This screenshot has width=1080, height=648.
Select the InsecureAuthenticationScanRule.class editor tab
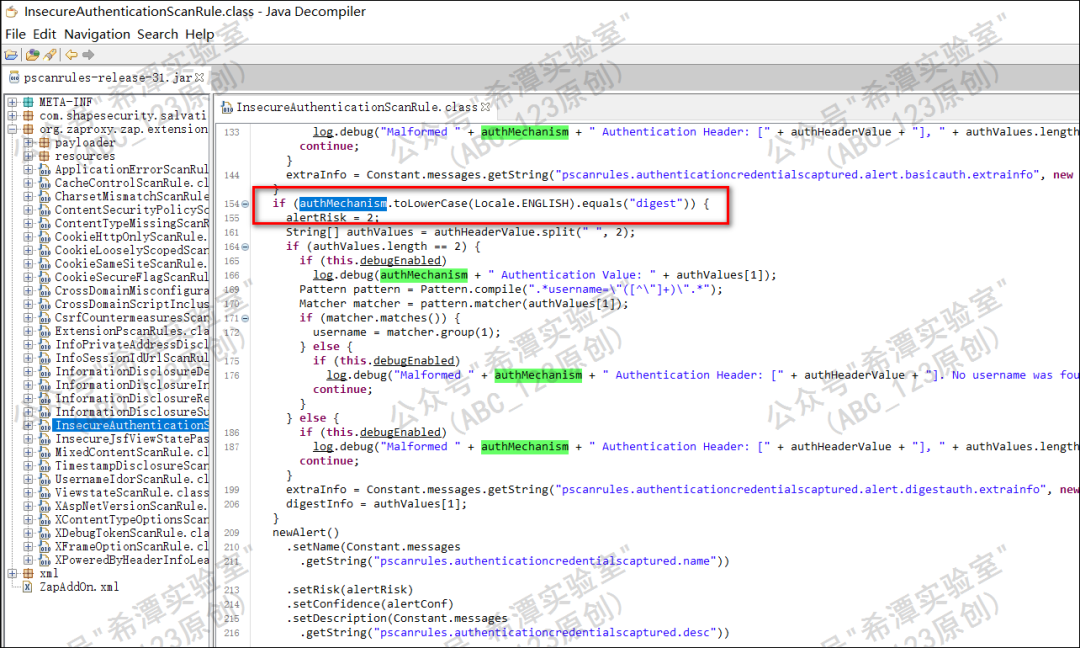coord(356,107)
